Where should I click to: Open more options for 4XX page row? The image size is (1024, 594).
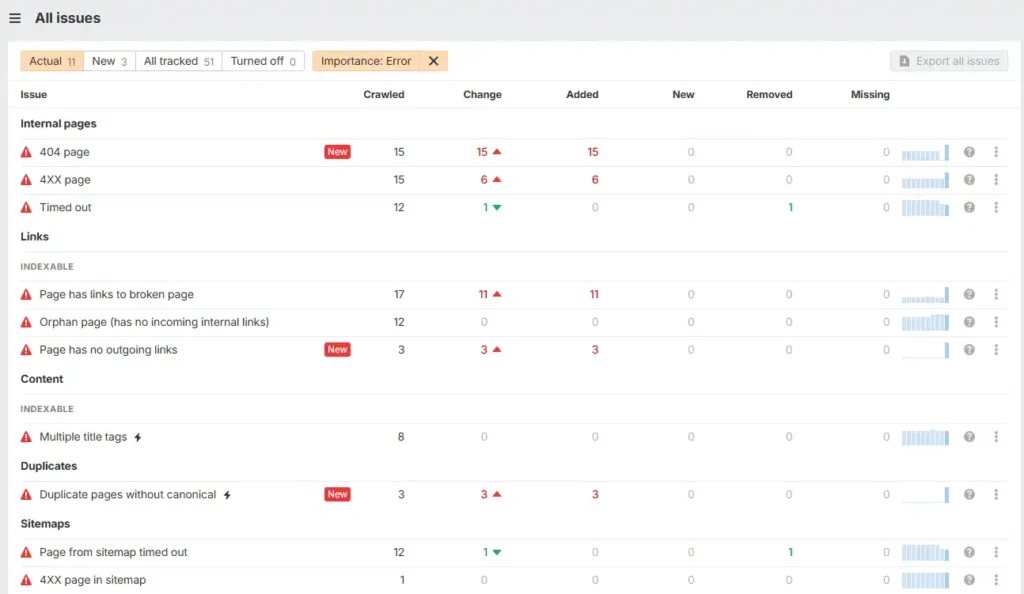(996, 180)
